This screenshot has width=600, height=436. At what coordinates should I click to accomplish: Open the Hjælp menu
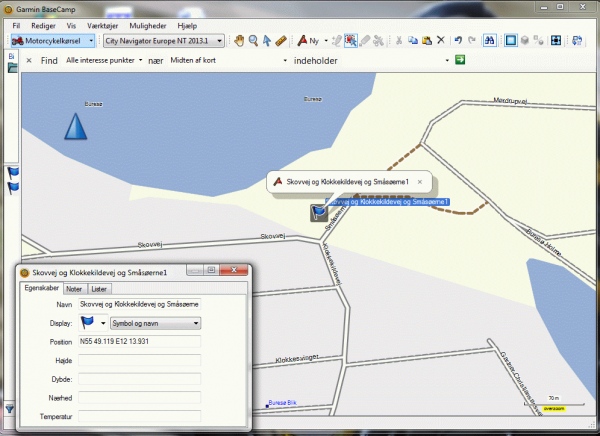point(187,26)
